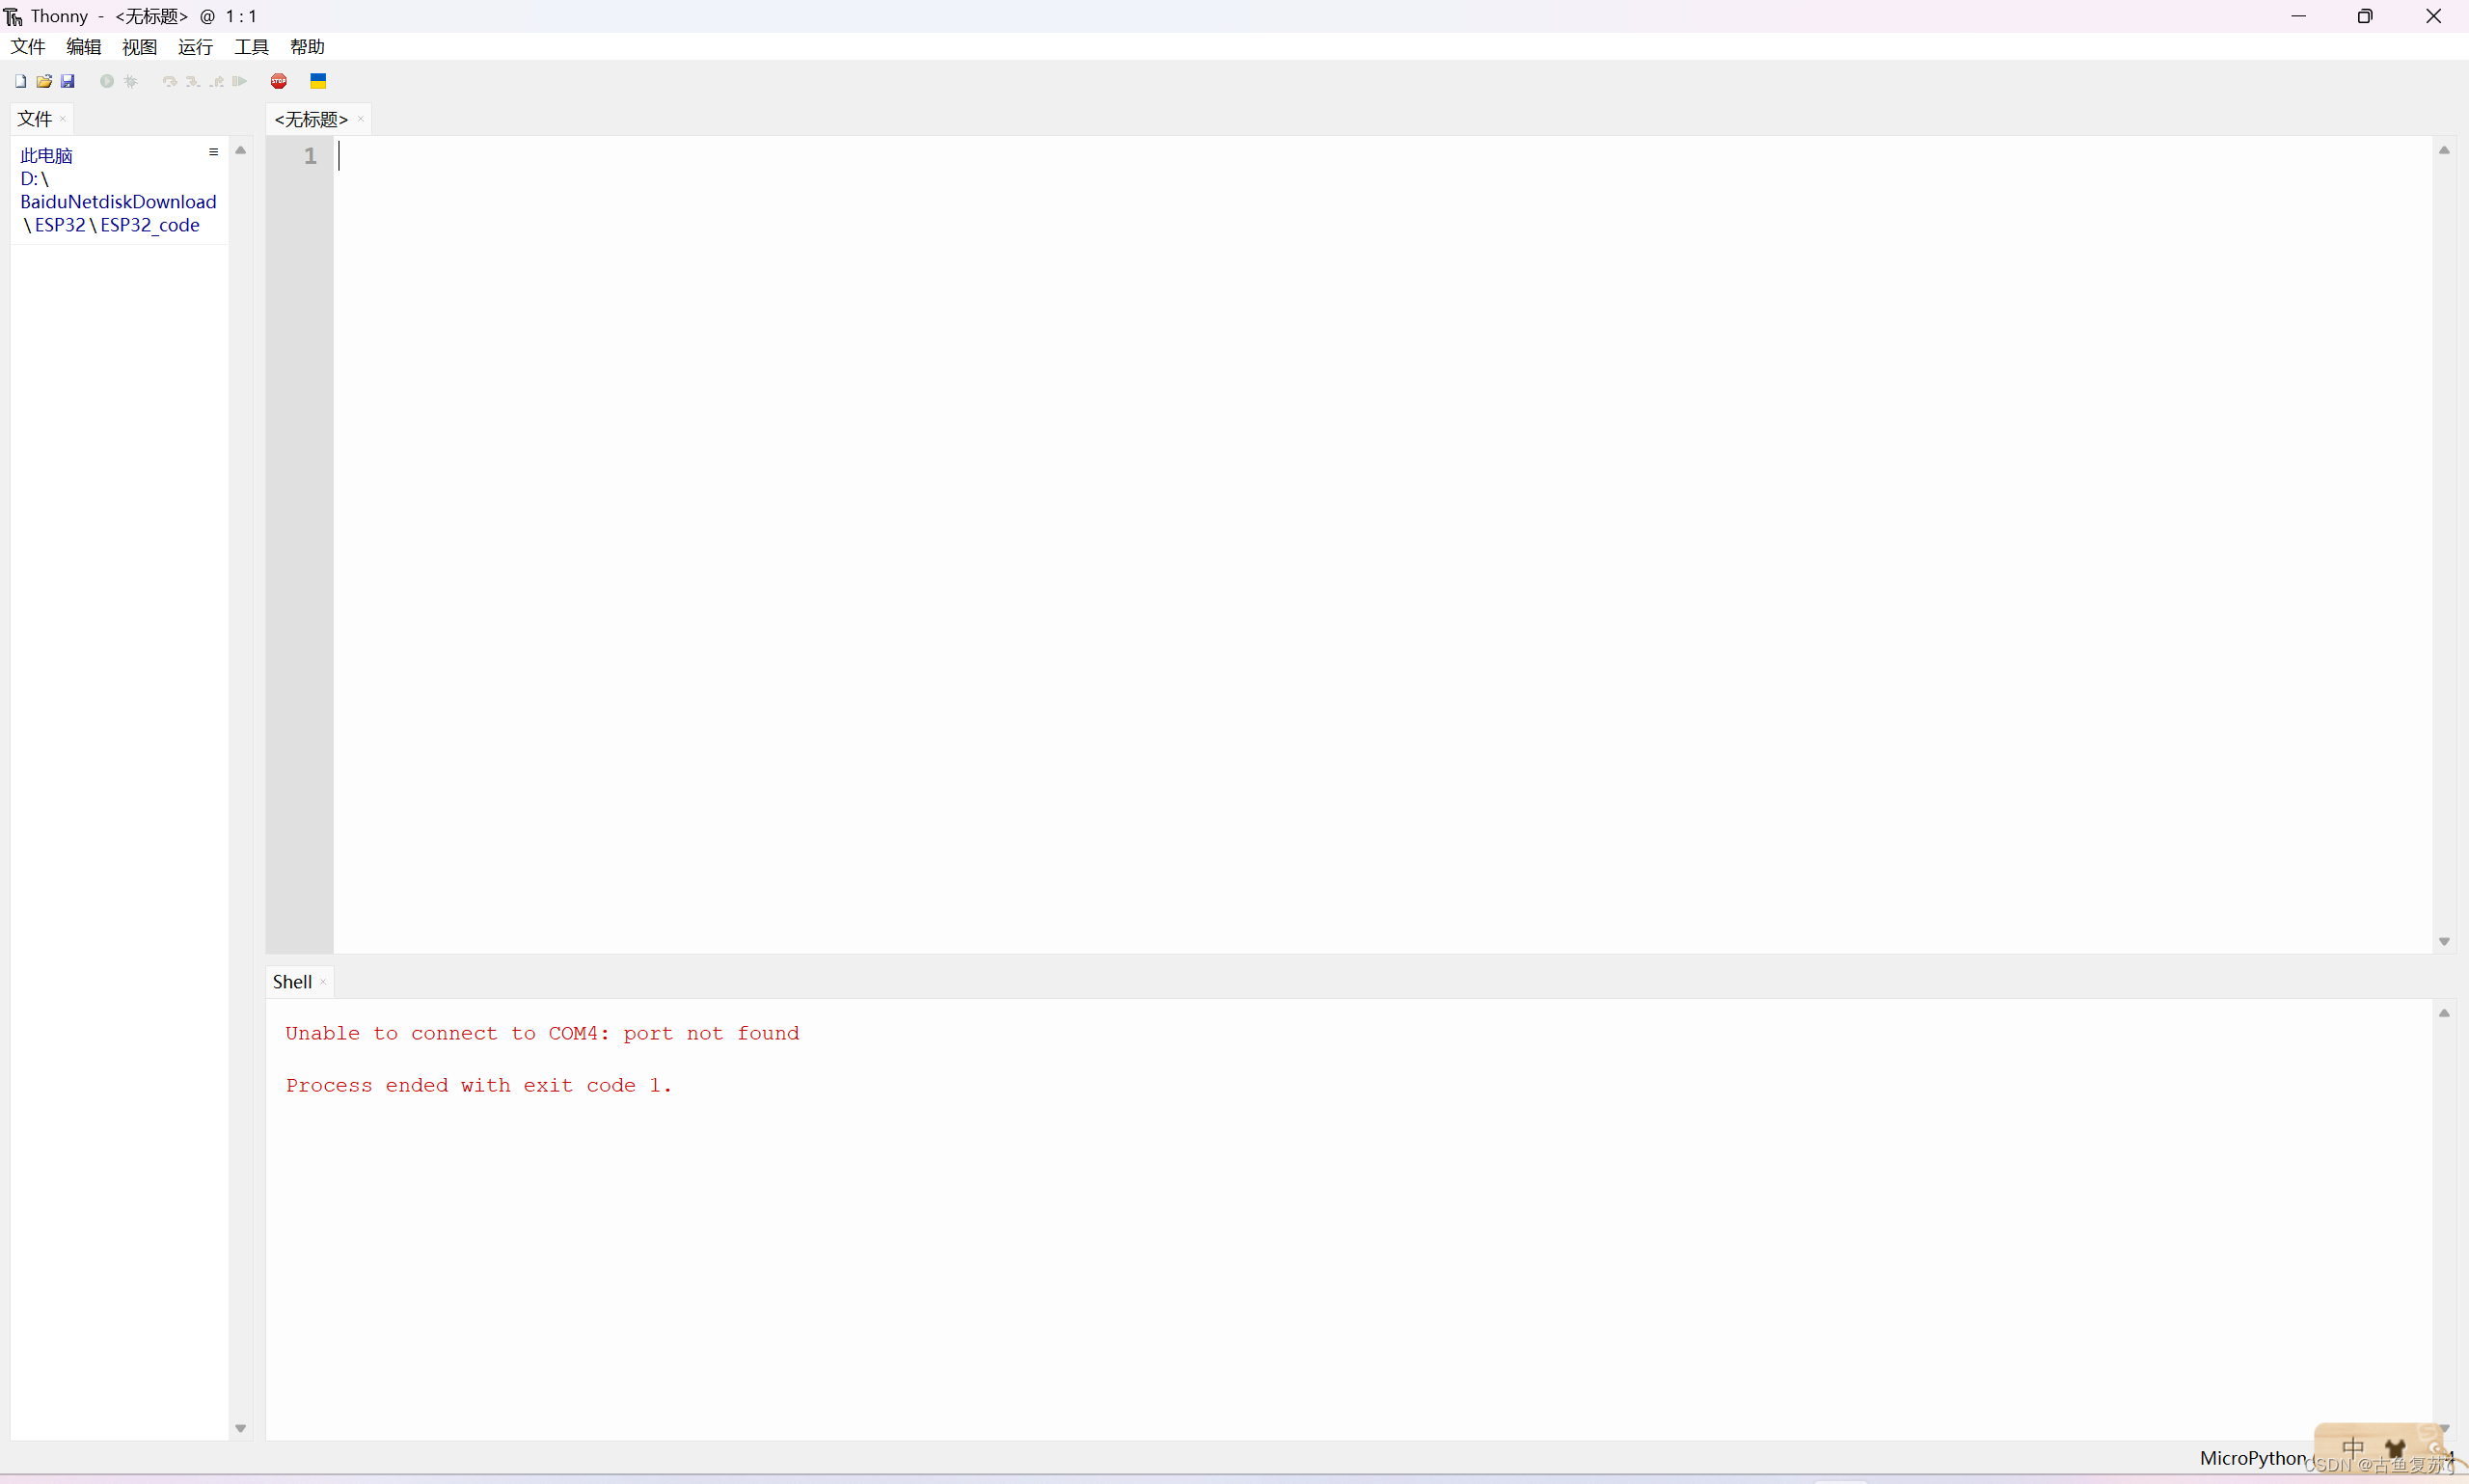Open the 运行 (Run) menu
Image resolution: width=2469 pixels, height=1484 pixels.
click(194, 46)
